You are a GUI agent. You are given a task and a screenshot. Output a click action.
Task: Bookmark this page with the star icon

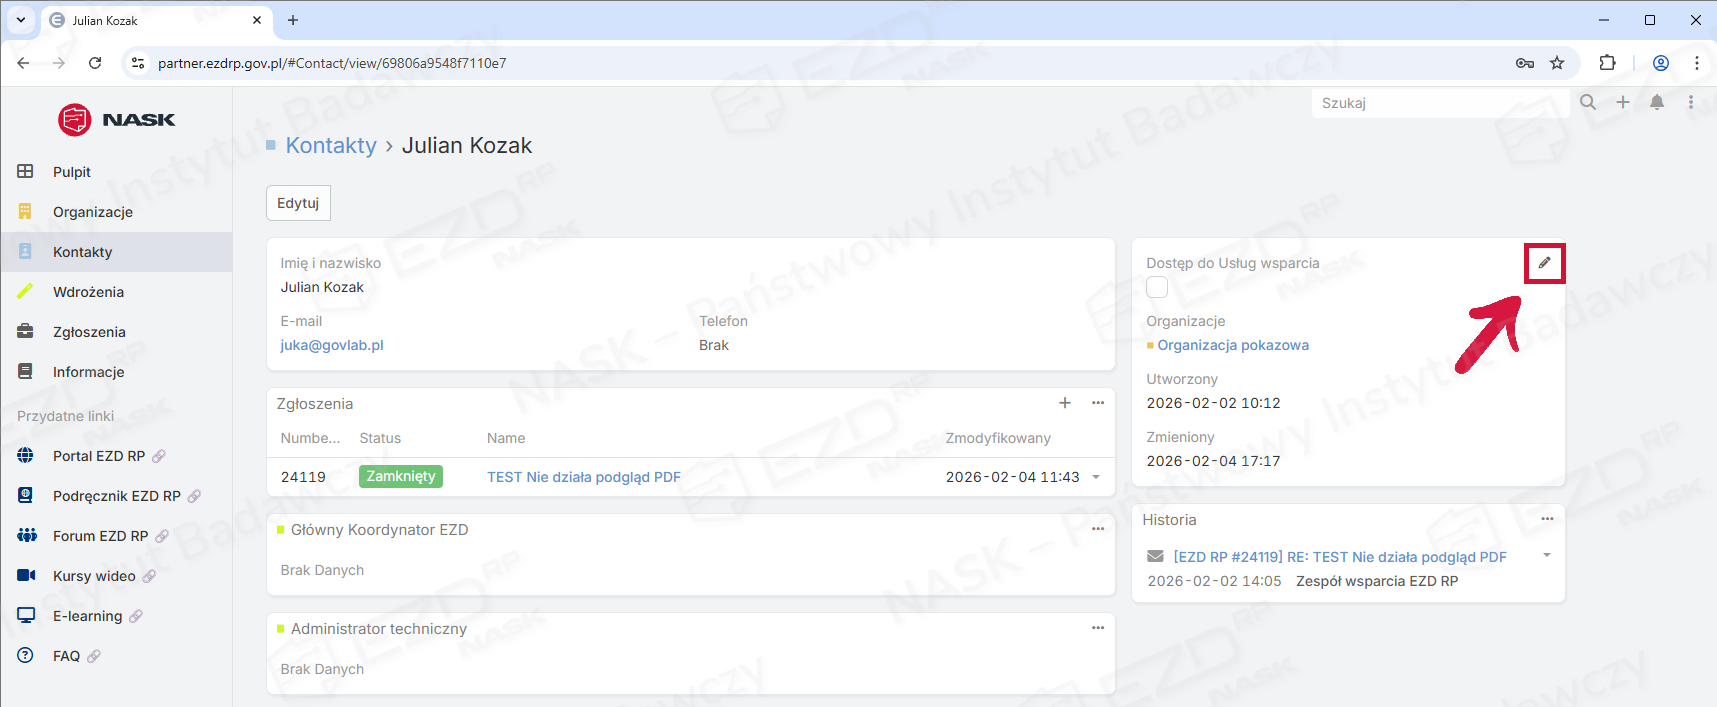(1557, 63)
